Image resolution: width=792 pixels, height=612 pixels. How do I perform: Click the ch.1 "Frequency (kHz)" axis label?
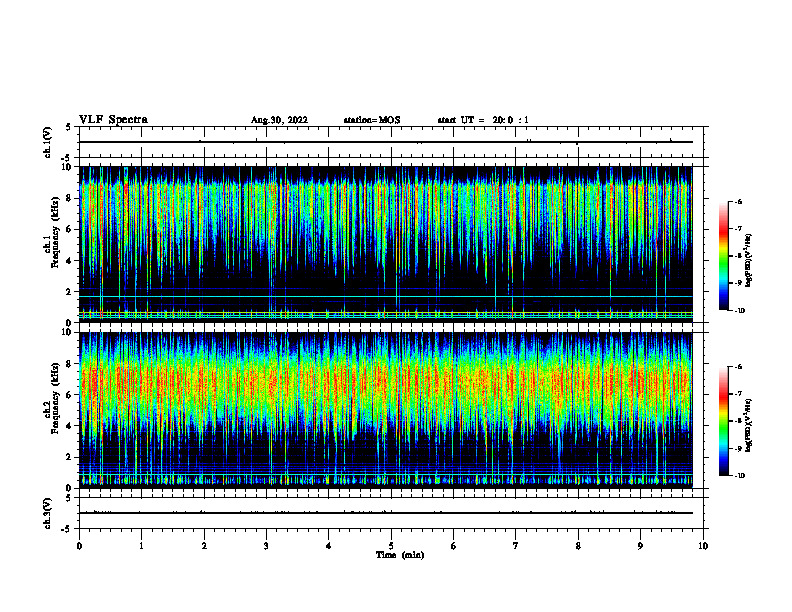56,233
